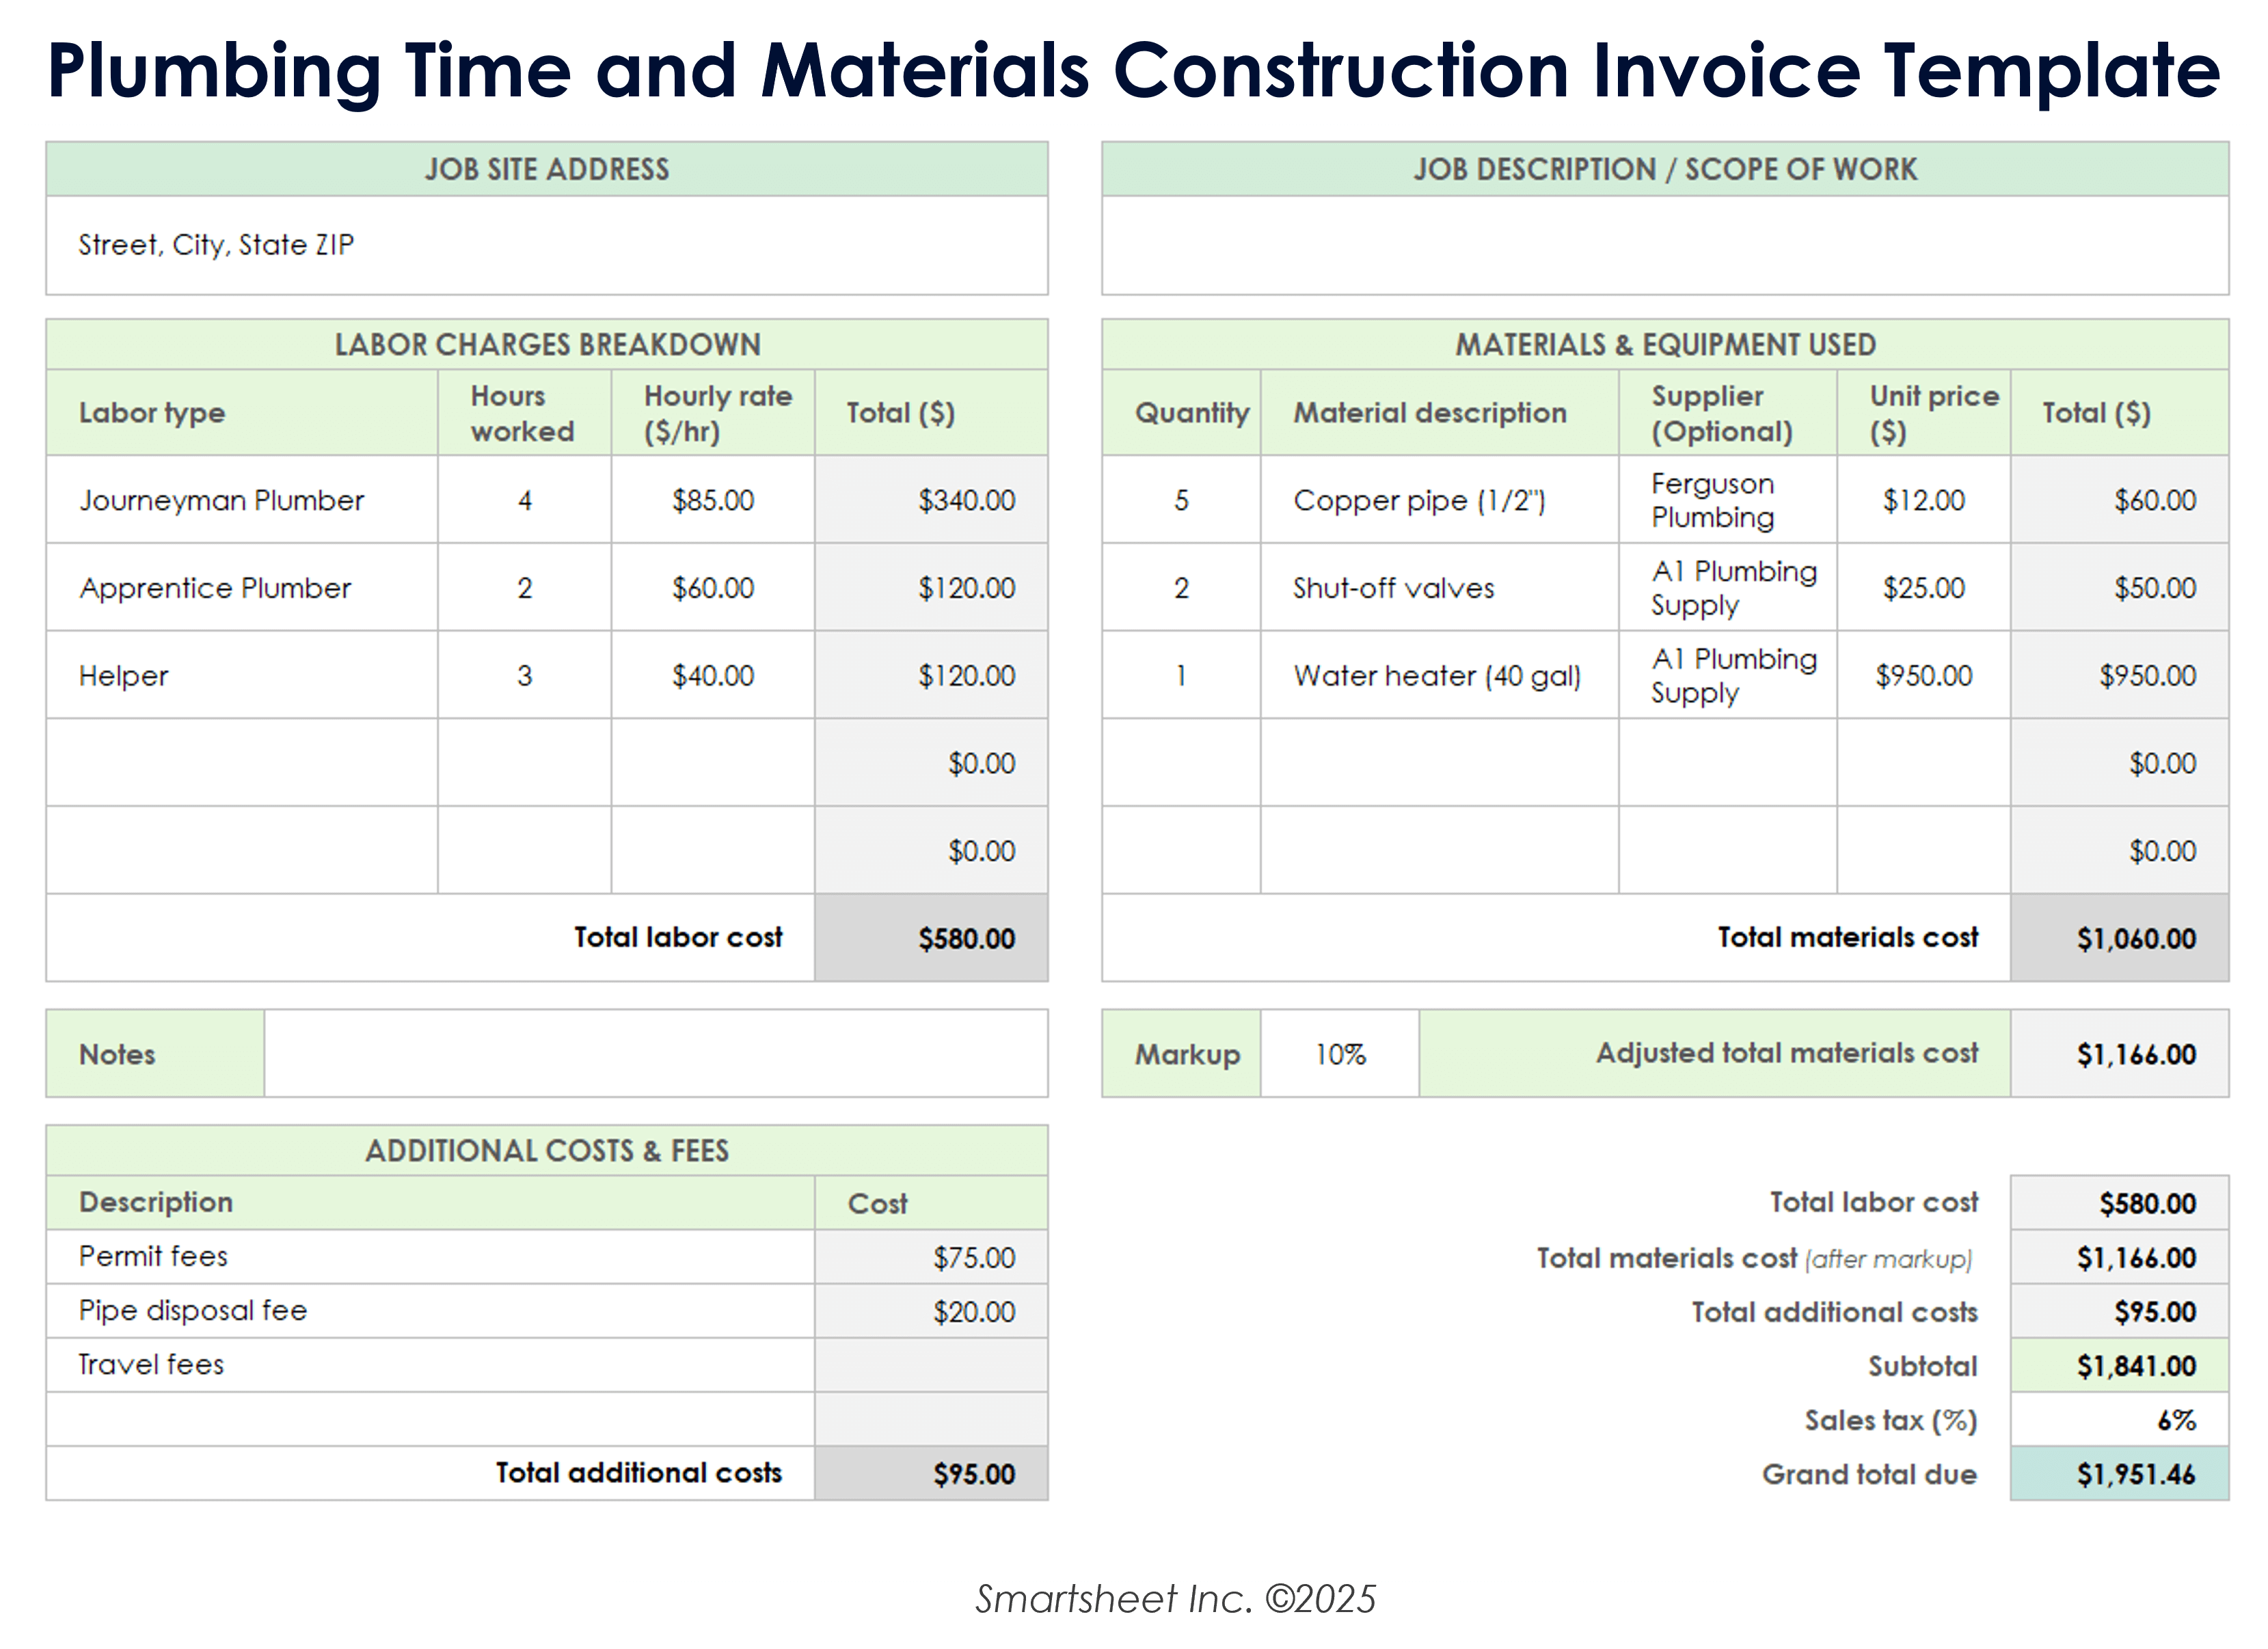Viewport: 2268px width, 1649px height.
Task: Select Helper hourly rate $40.00 cell
Action: point(712,676)
